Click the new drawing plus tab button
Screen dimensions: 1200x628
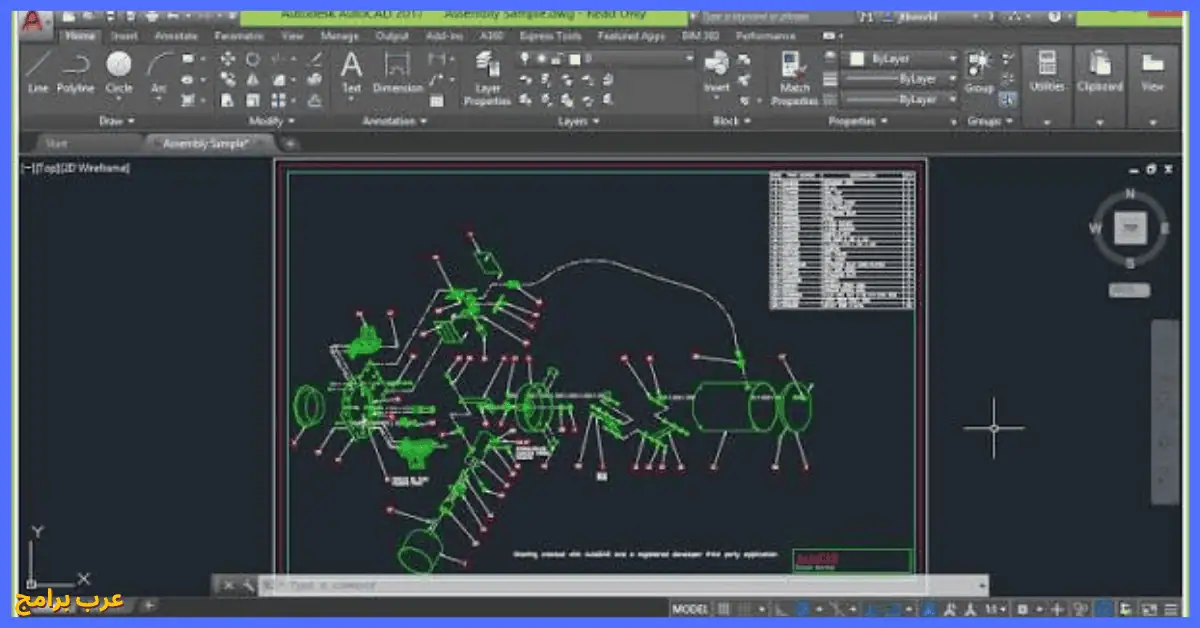290,143
